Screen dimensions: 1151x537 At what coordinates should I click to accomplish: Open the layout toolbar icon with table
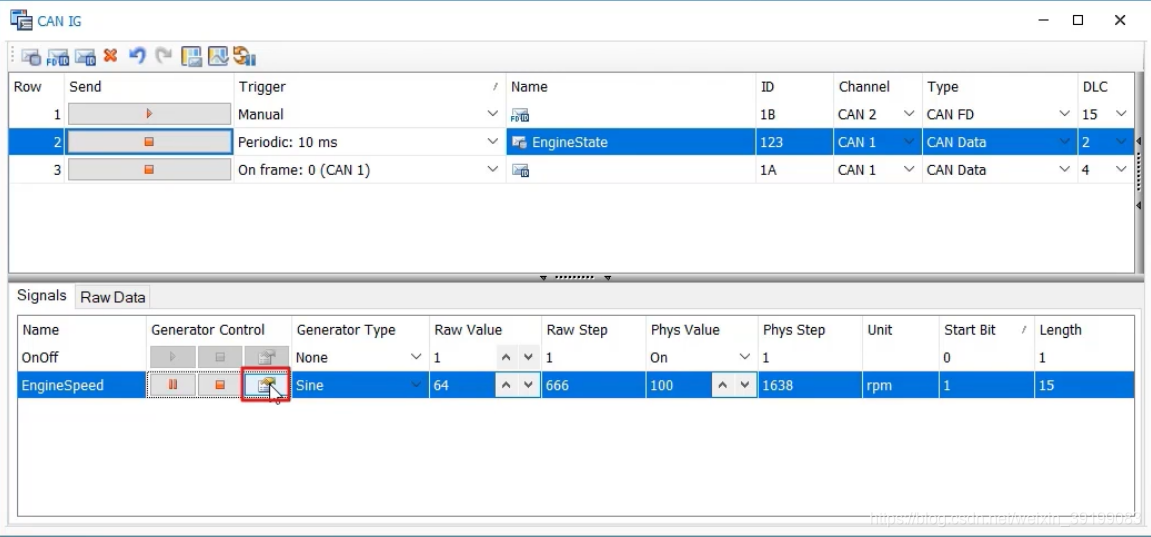(192, 56)
